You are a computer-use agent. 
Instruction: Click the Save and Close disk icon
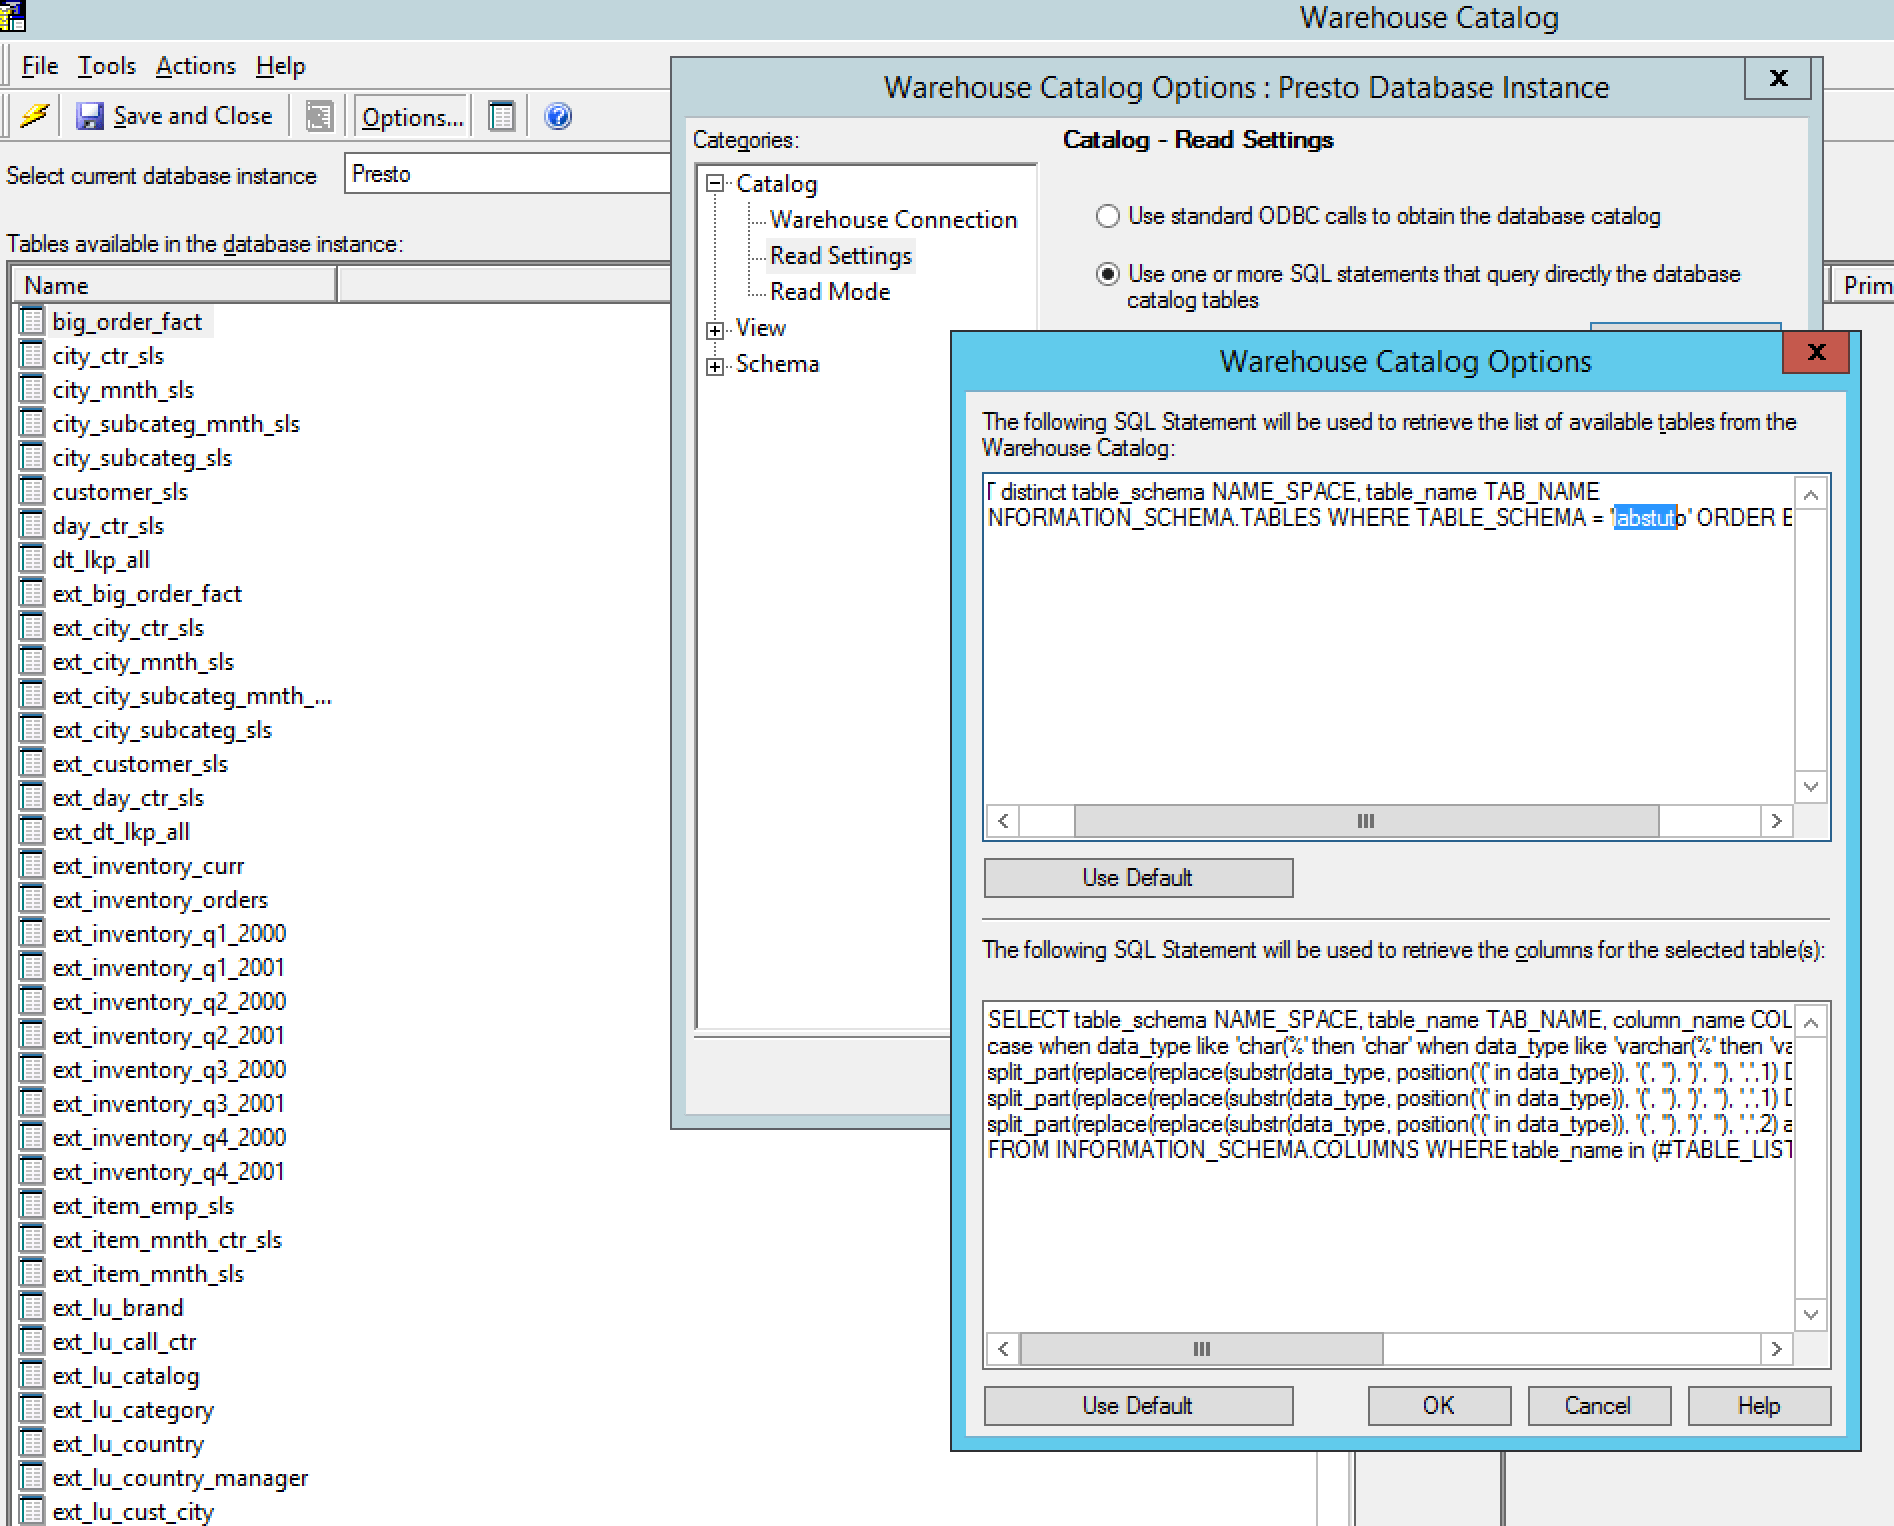point(90,117)
